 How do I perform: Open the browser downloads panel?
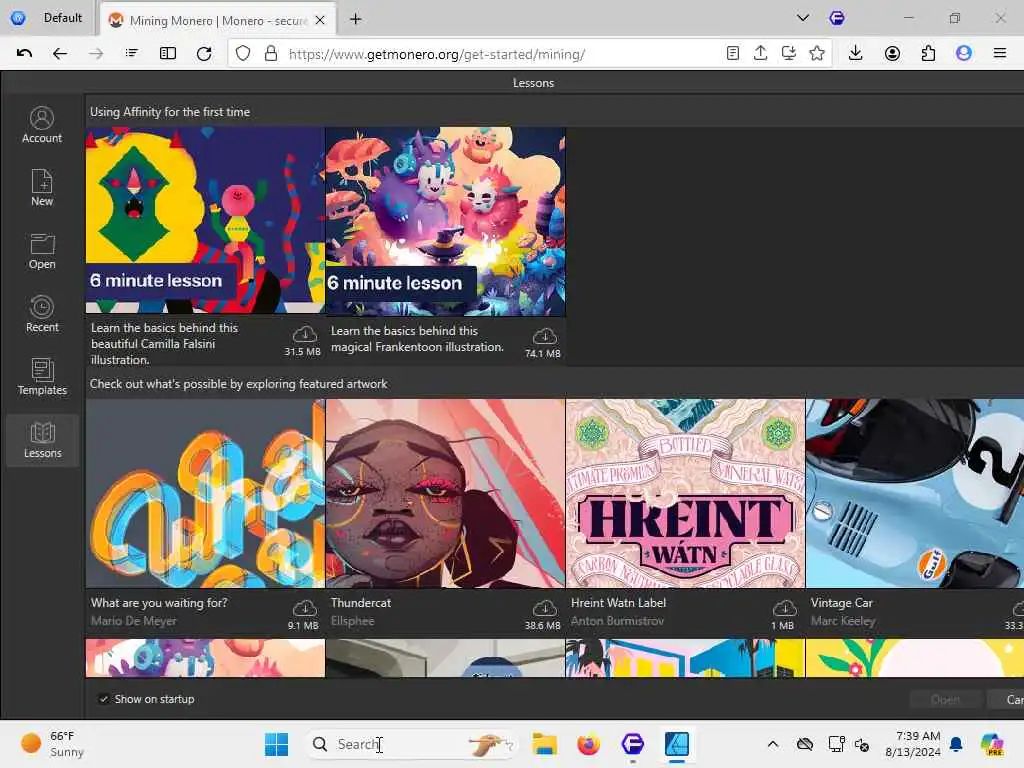[856, 54]
